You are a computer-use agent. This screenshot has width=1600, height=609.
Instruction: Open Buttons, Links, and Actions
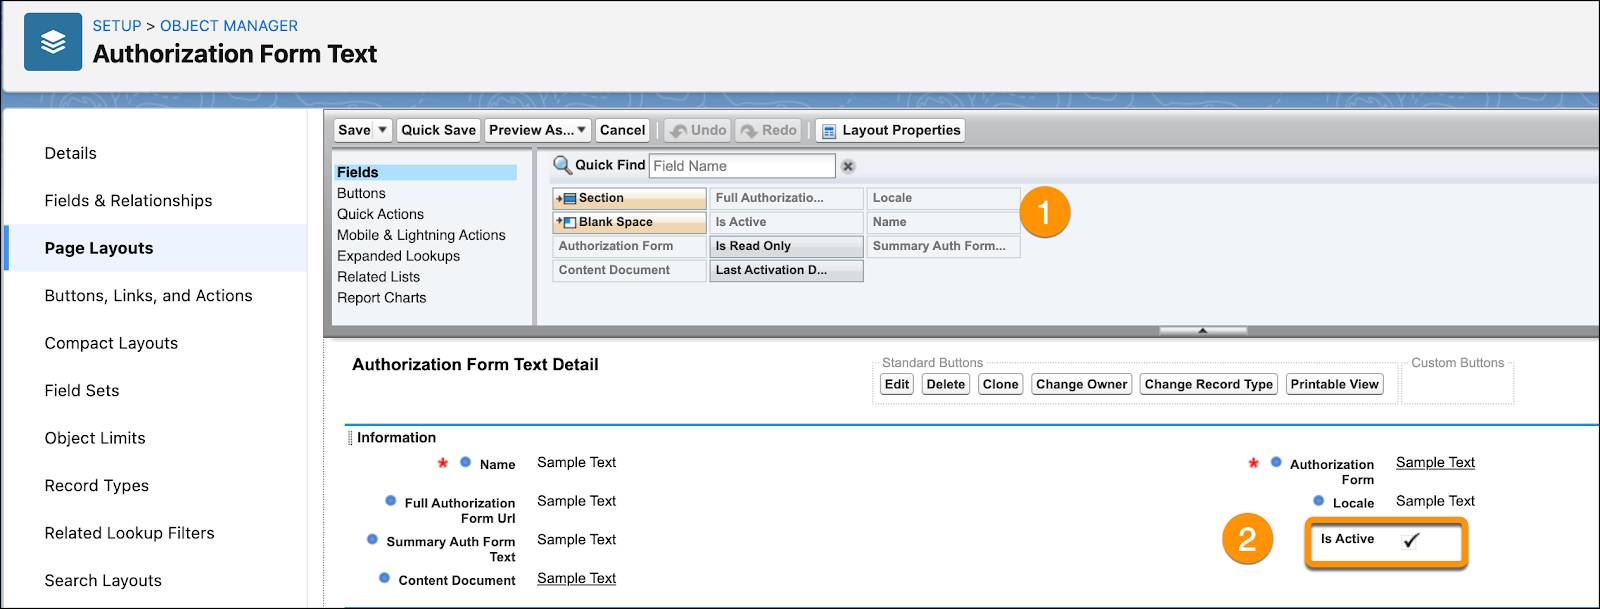(x=148, y=296)
